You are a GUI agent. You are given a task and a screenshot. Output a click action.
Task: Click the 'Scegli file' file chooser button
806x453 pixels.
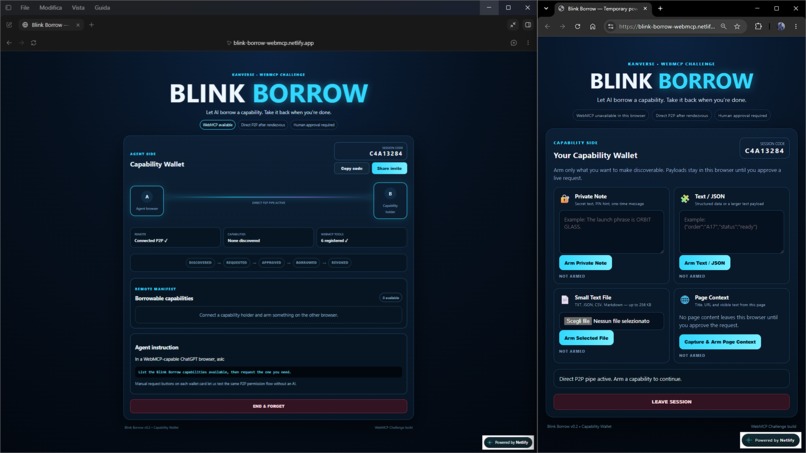pyautogui.click(x=578, y=321)
